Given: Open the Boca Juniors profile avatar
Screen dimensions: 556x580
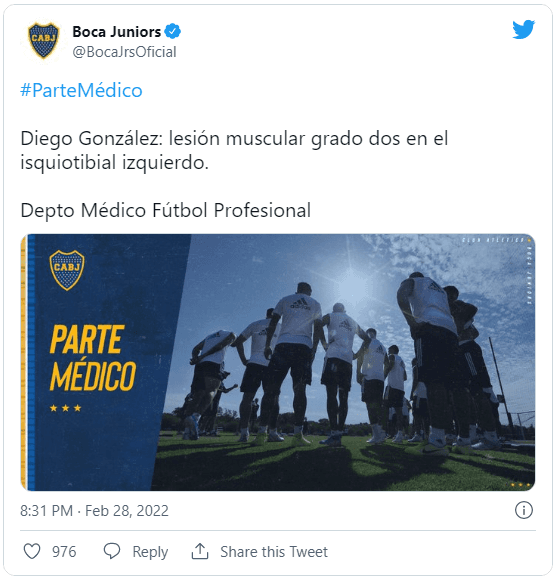Looking at the screenshot, I should click(44, 40).
